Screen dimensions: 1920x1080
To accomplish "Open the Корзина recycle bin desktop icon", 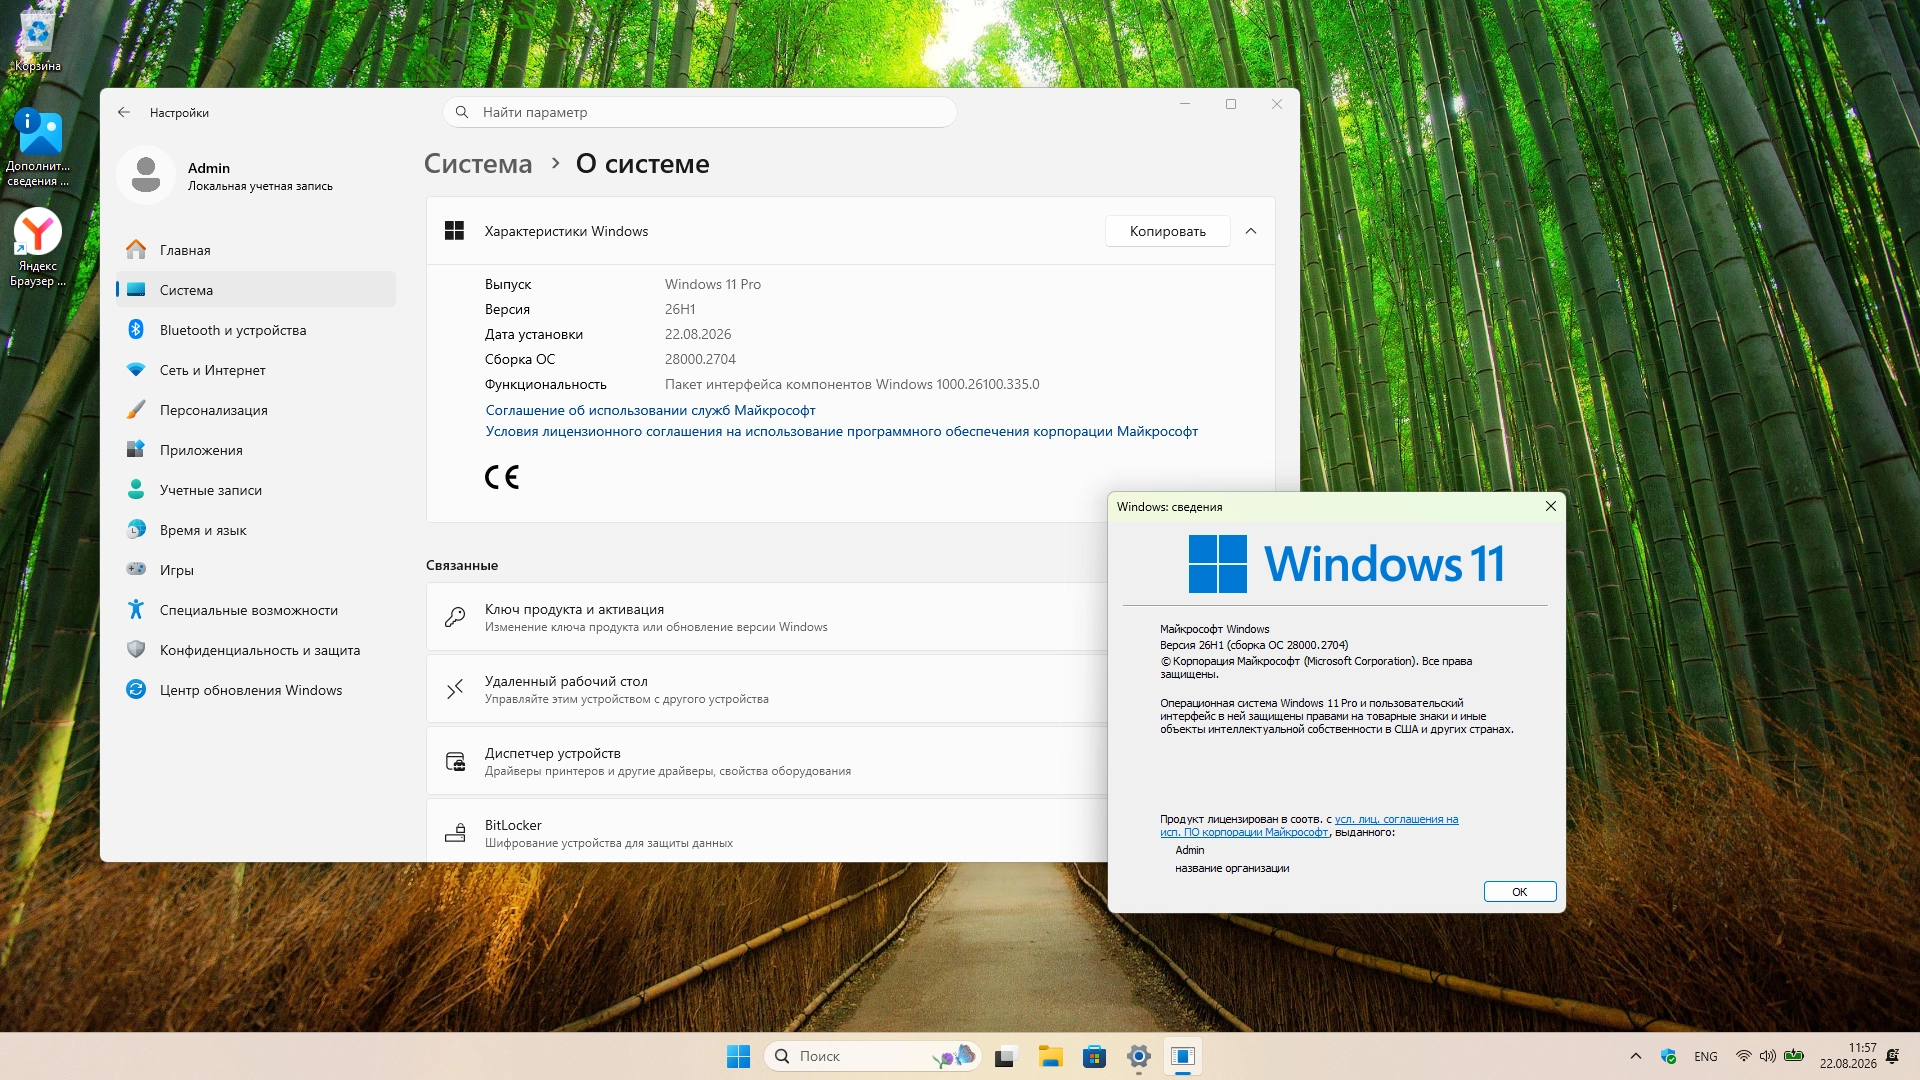I will coord(38,40).
